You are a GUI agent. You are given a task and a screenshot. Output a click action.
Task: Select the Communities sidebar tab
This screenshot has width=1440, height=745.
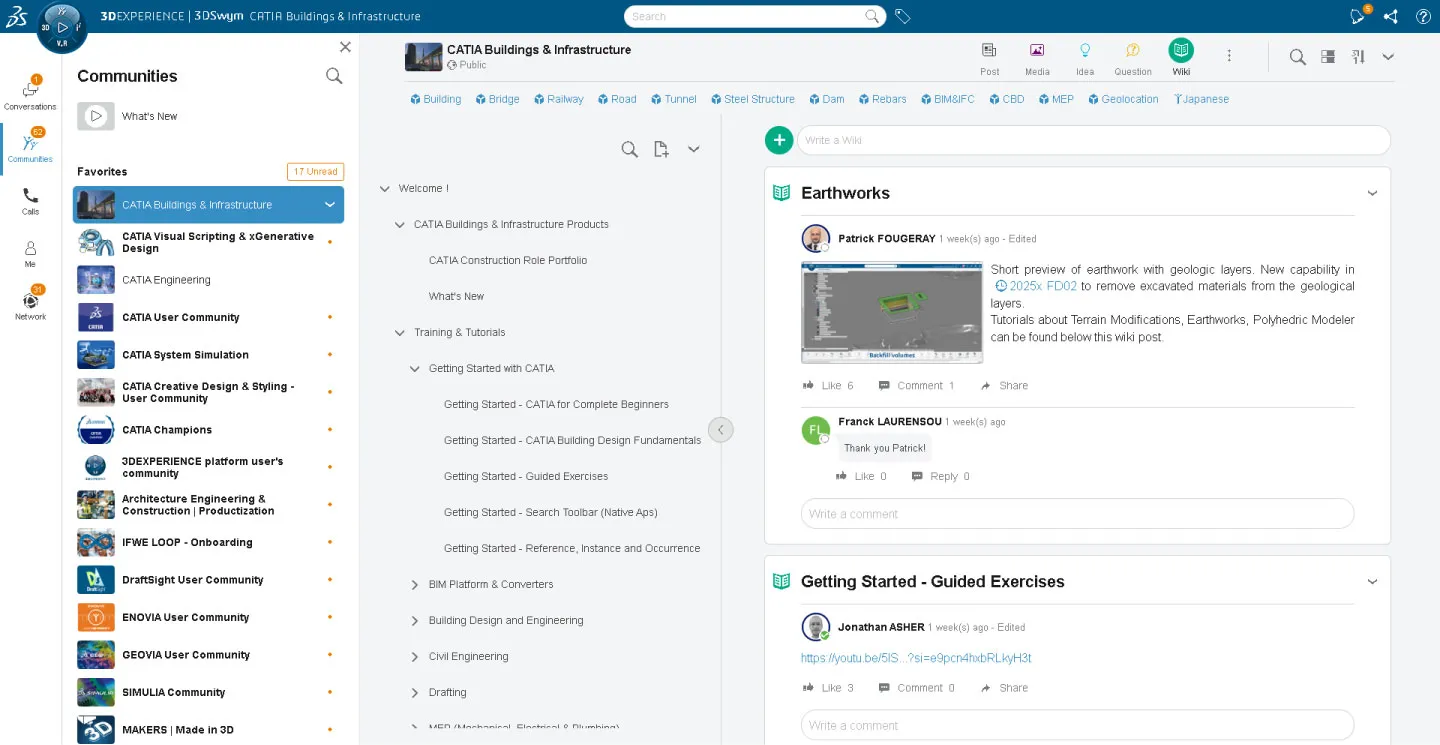(x=30, y=146)
